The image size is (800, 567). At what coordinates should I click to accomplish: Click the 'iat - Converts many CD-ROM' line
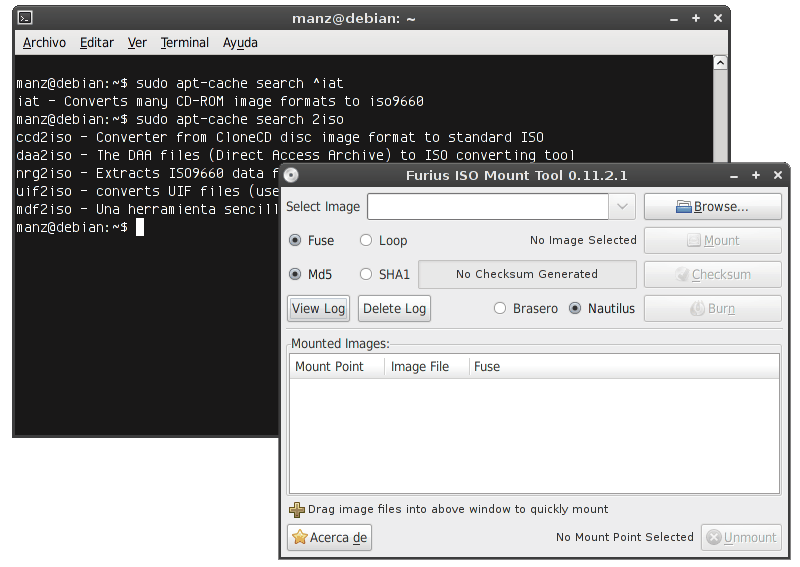[x=220, y=102]
